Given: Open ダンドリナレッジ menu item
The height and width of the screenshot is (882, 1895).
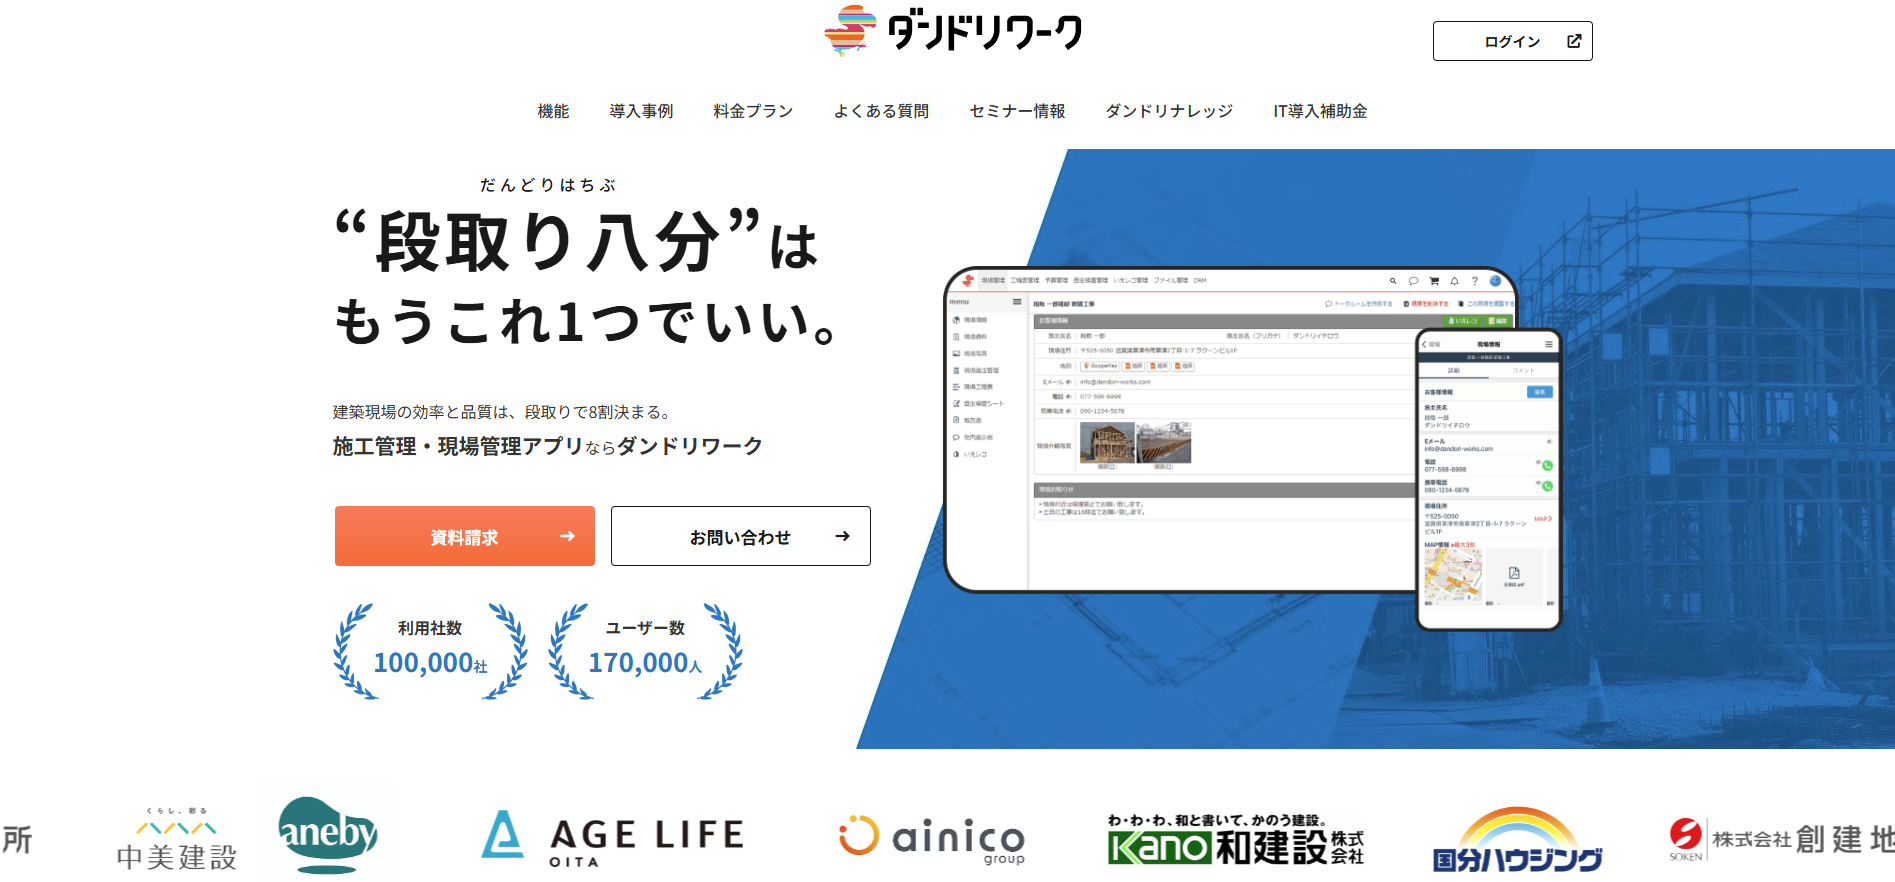Looking at the screenshot, I should pyautogui.click(x=1169, y=111).
